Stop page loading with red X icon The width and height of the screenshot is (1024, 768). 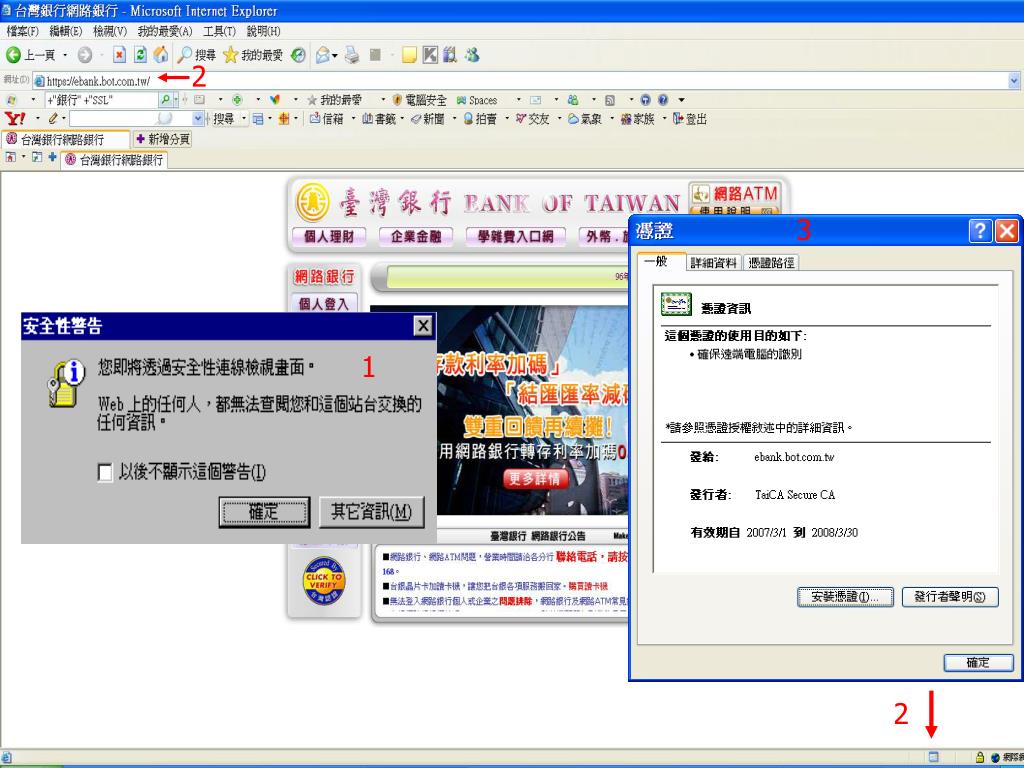(x=119, y=55)
